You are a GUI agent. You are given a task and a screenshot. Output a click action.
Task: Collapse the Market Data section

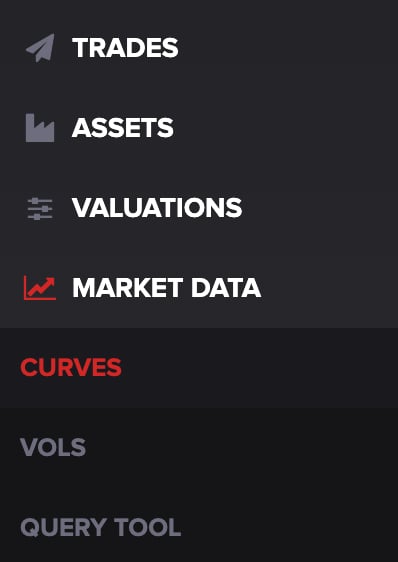pos(199,288)
